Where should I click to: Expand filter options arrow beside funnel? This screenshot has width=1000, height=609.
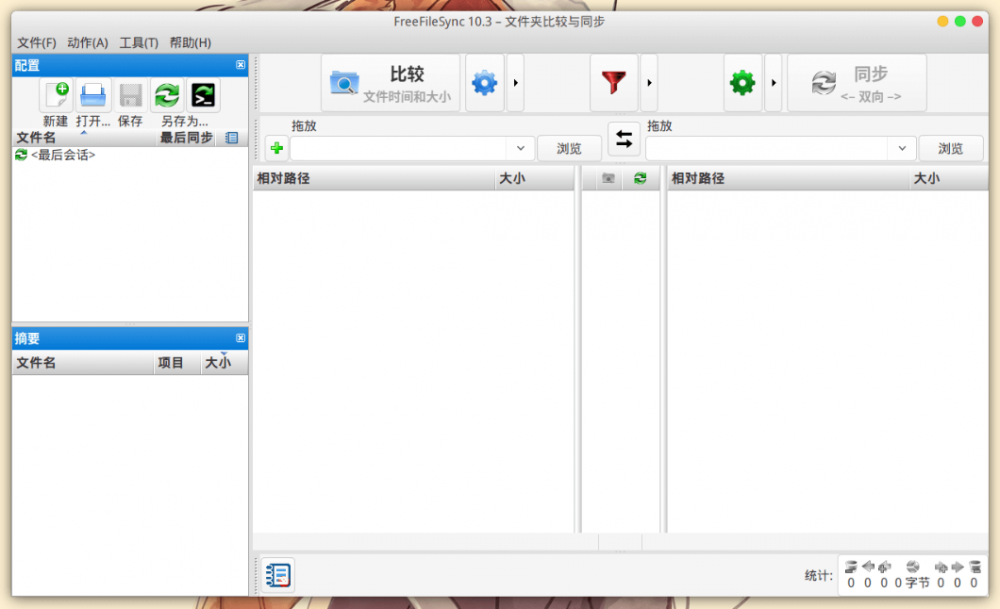point(649,83)
